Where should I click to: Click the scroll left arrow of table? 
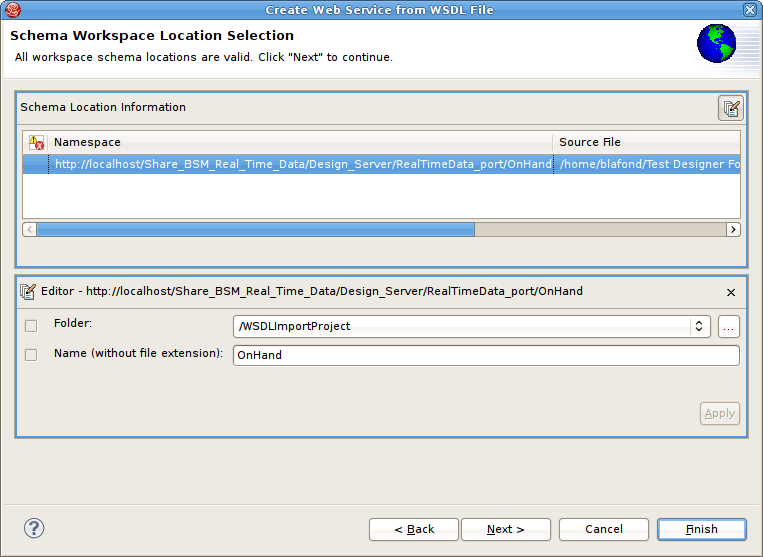click(30, 230)
